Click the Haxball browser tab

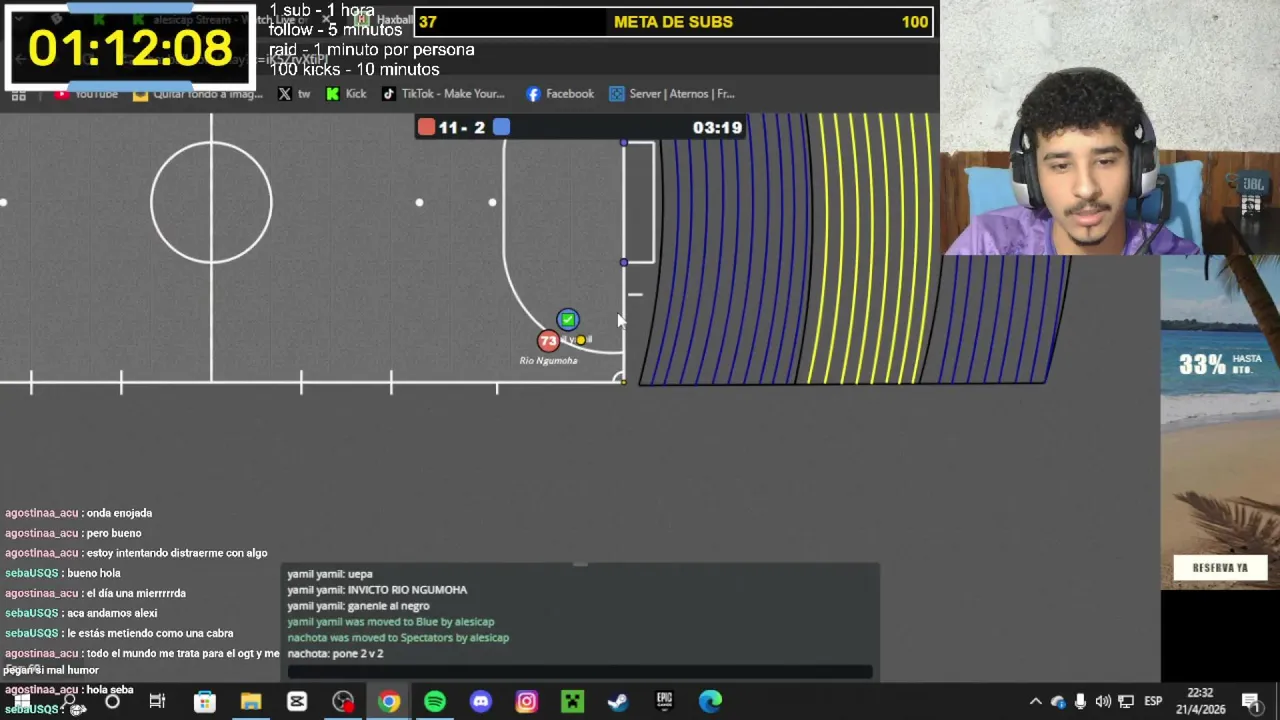pyautogui.click(x=384, y=19)
